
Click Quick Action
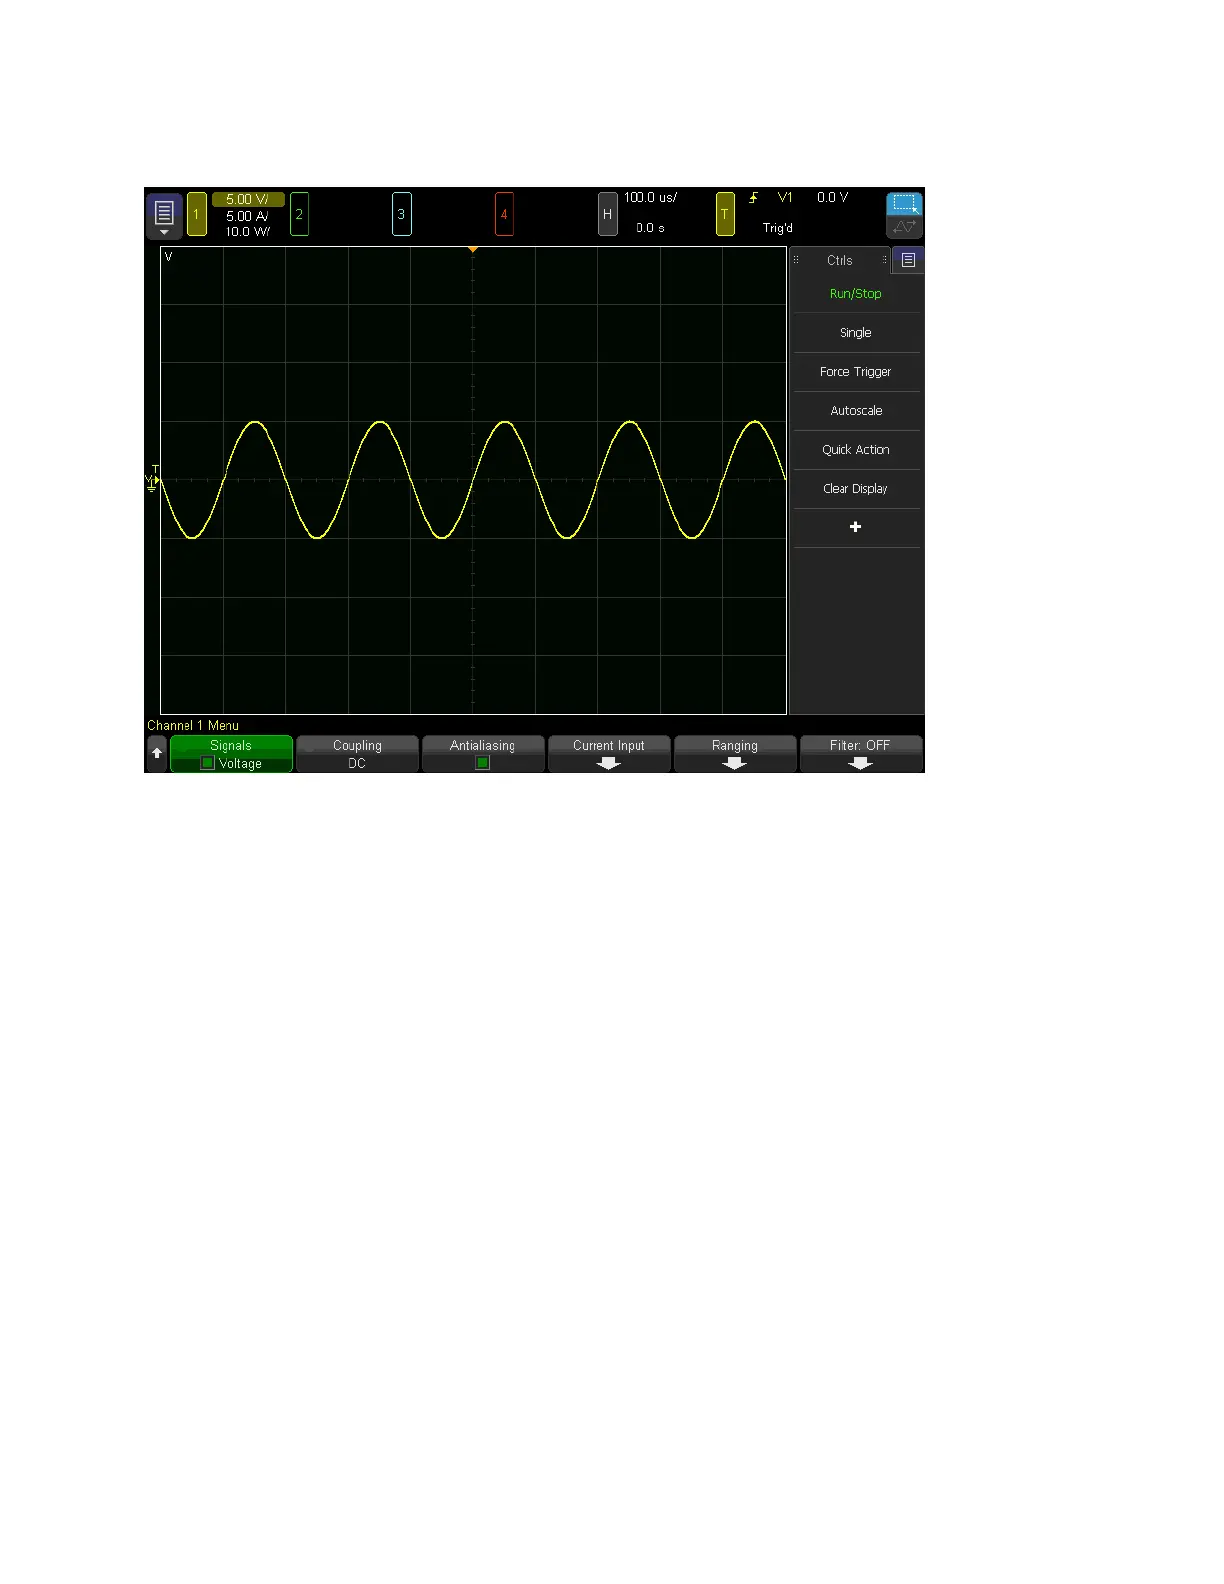856,450
